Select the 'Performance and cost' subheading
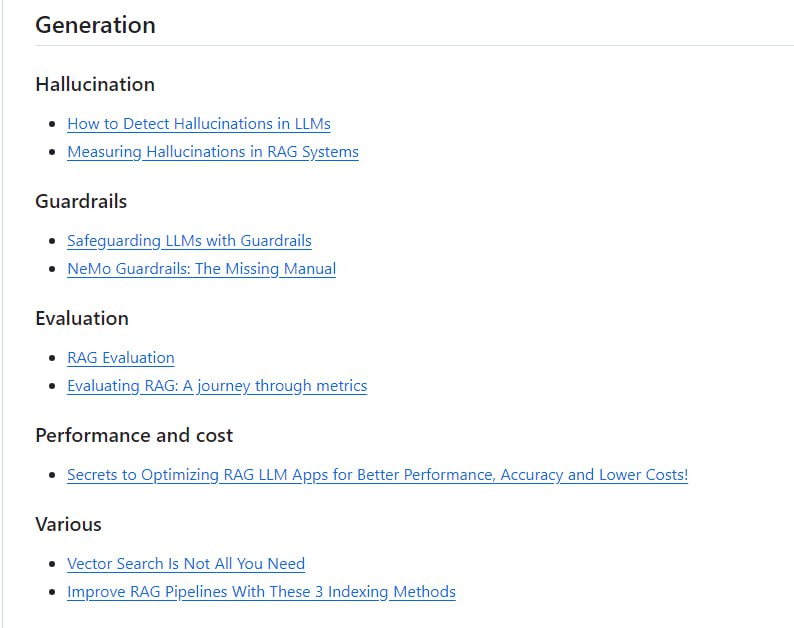 (134, 435)
